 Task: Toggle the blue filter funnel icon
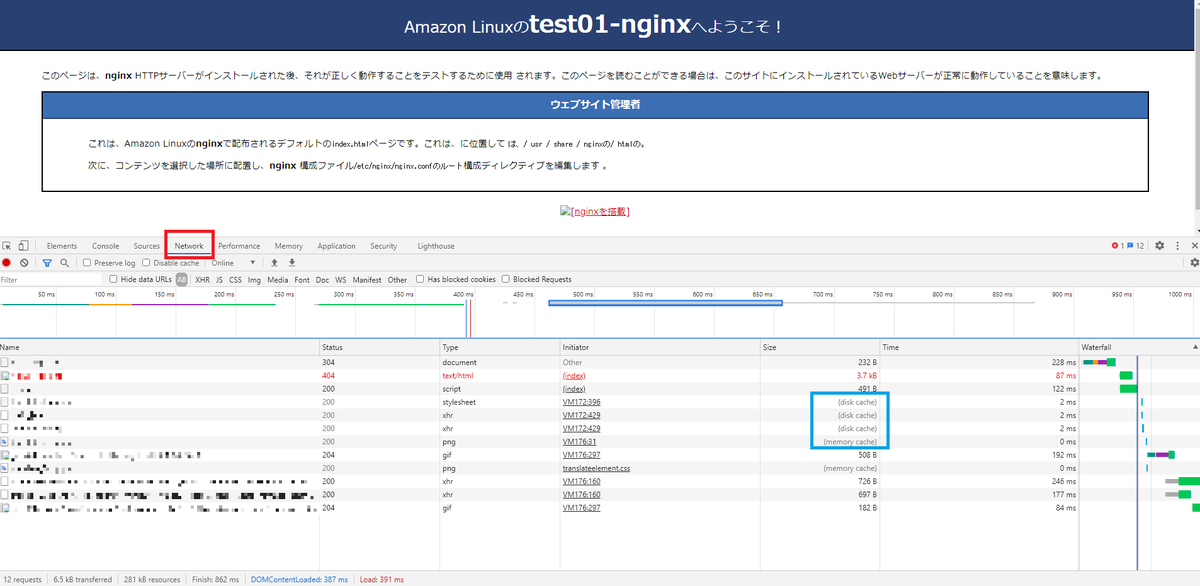[47, 263]
